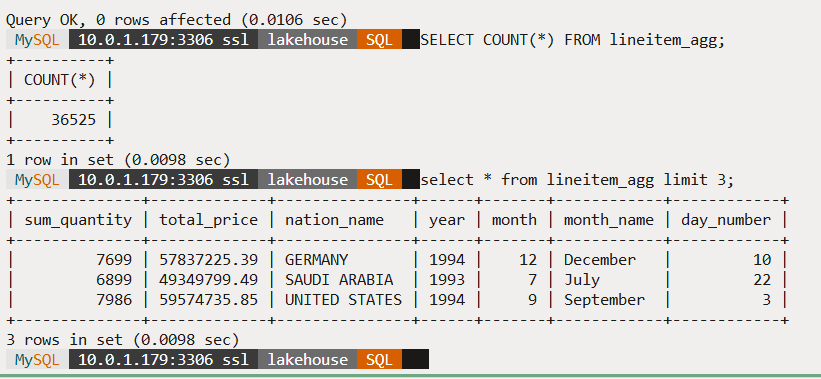Select the 'SELECT COUNT(*) FROM lineitem_agg;' command
The height and width of the screenshot is (379, 821).
pyautogui.click(x=573, y=40)
